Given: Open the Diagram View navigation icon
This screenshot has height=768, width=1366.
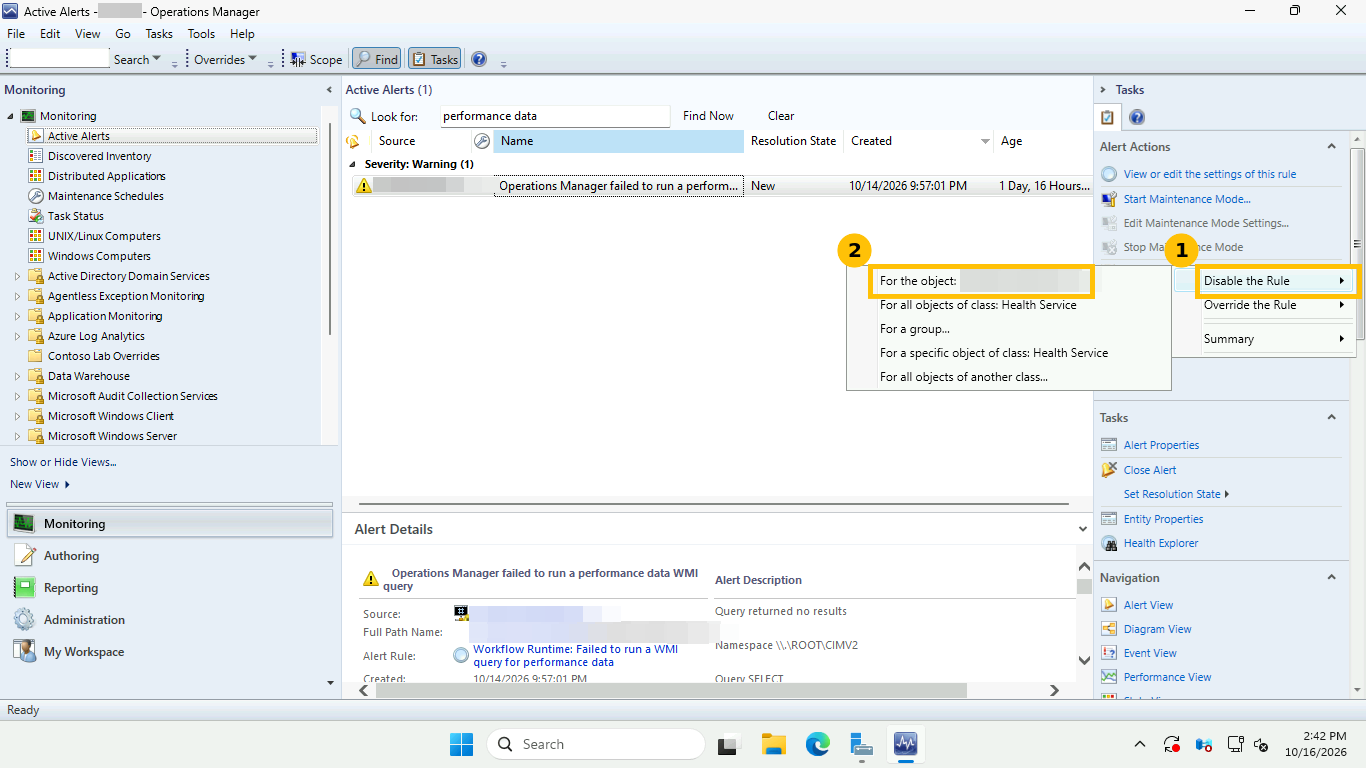Looking at the screenshot, I should pos(1108,629).
